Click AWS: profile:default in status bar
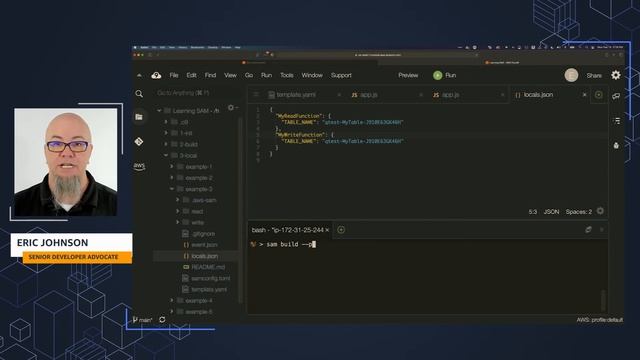This screenshot has width=640, height=360. (x=600, y=320)
